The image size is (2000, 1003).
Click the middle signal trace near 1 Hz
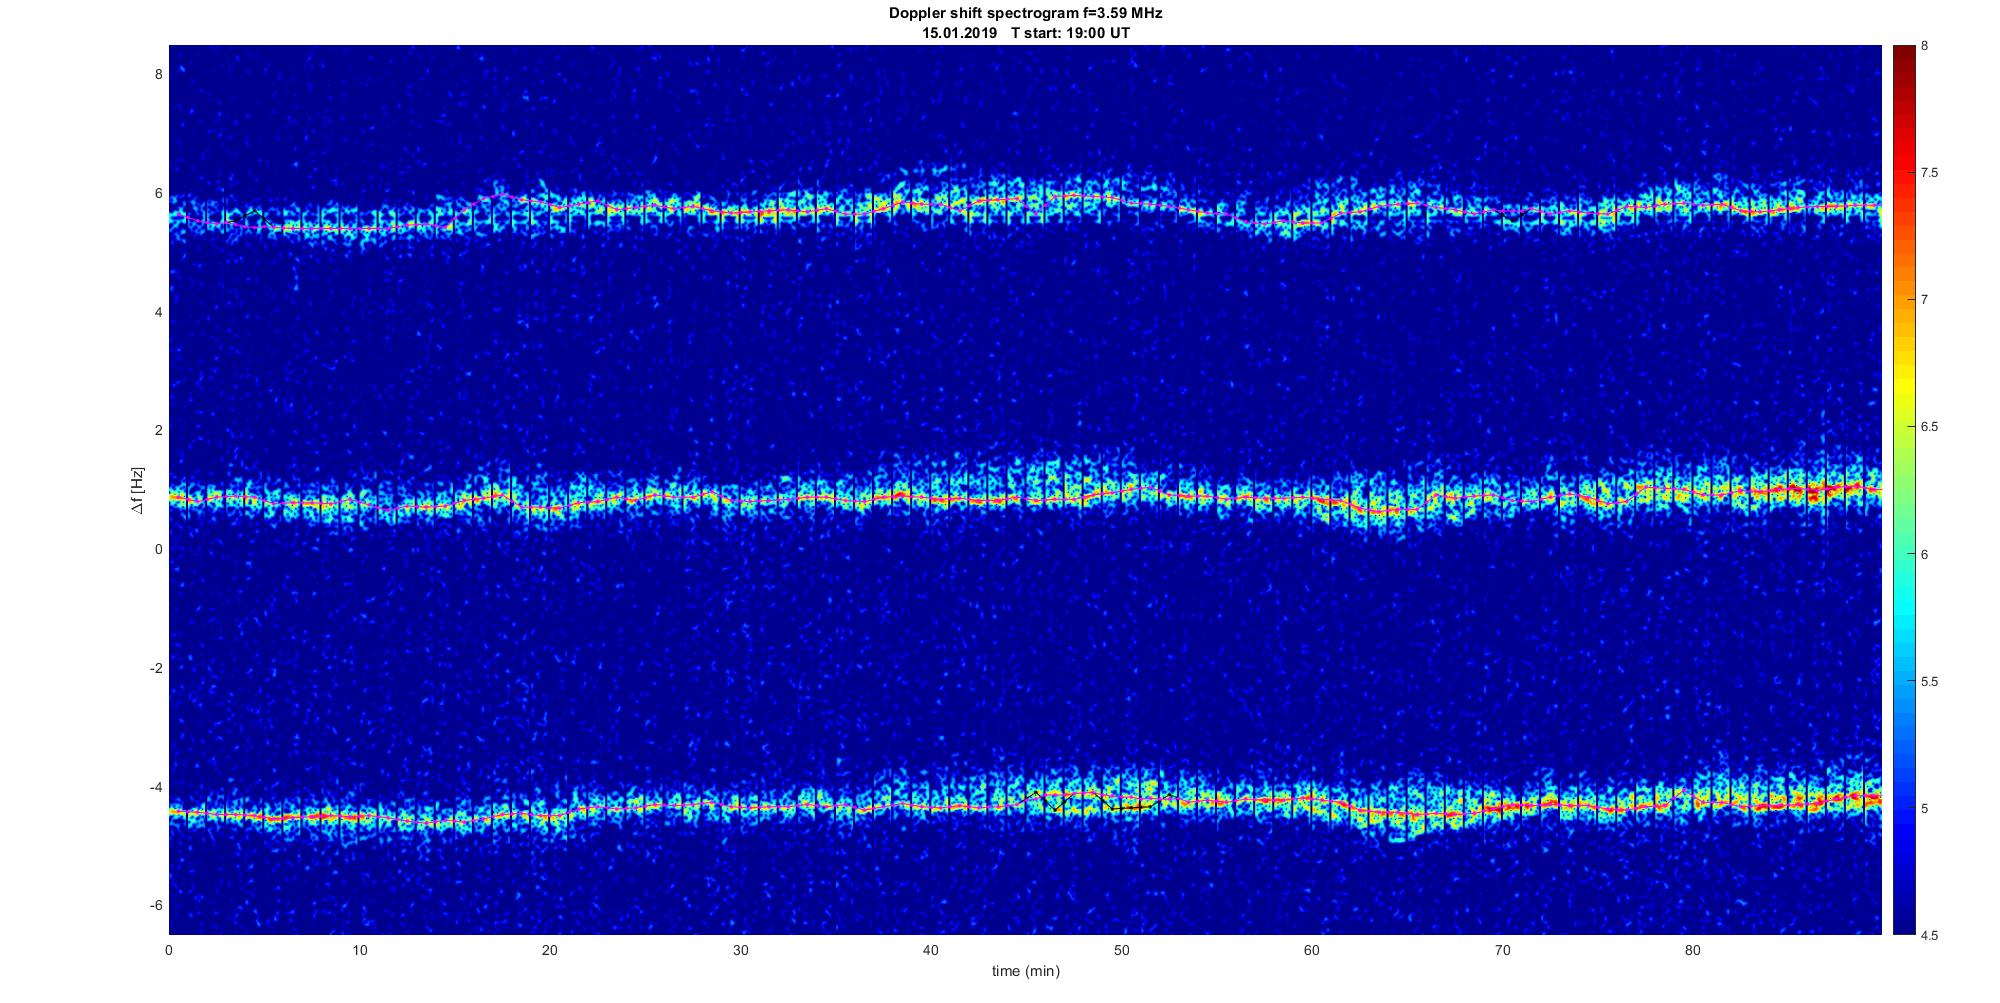coord(1025,496)
